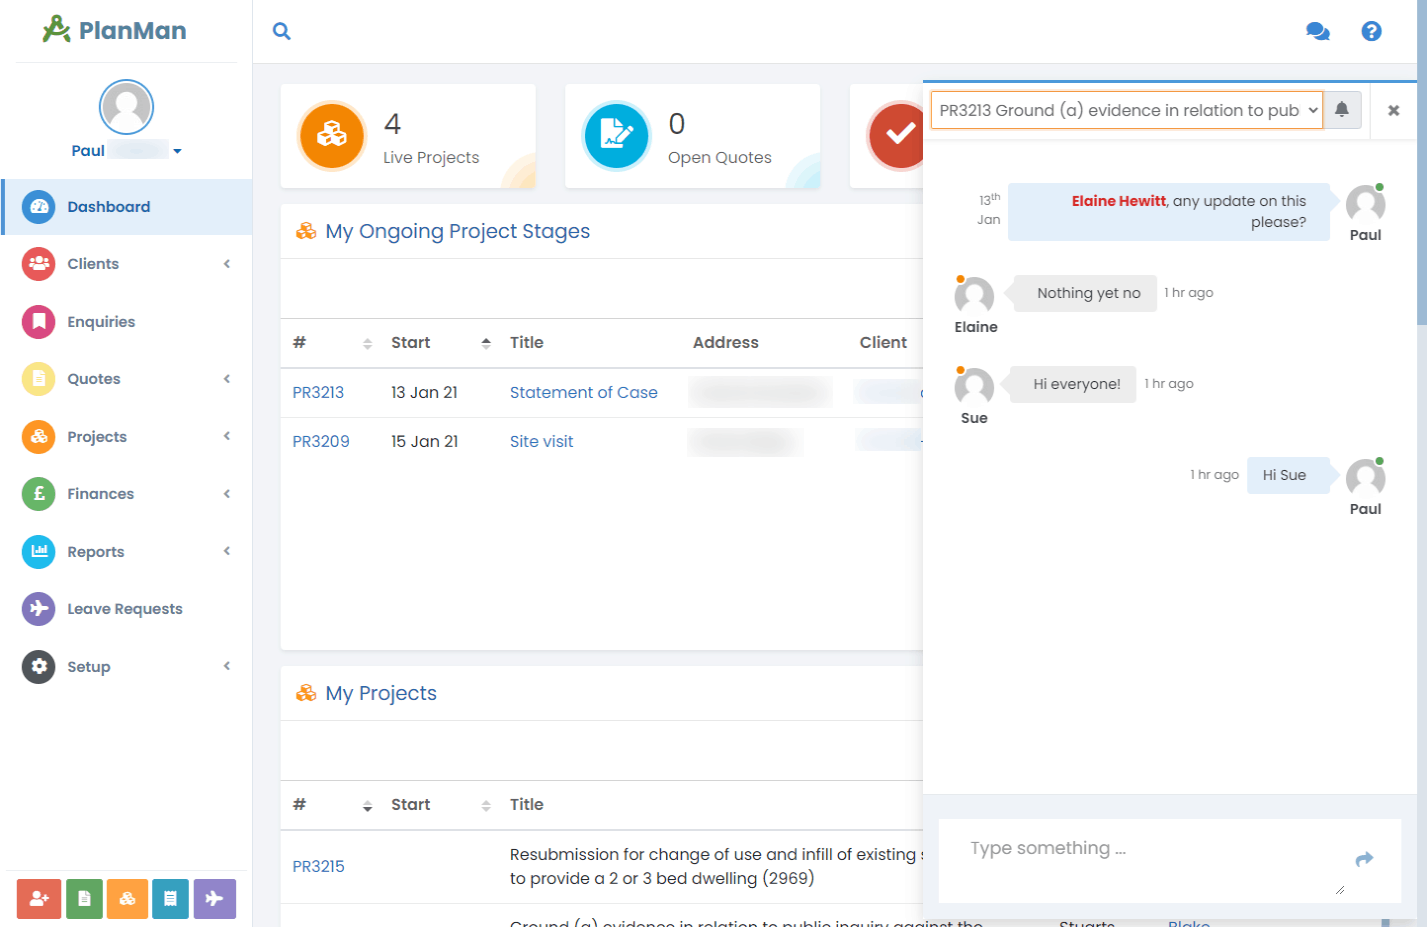Click the notification bell in chat panel

coord(1342,109)
